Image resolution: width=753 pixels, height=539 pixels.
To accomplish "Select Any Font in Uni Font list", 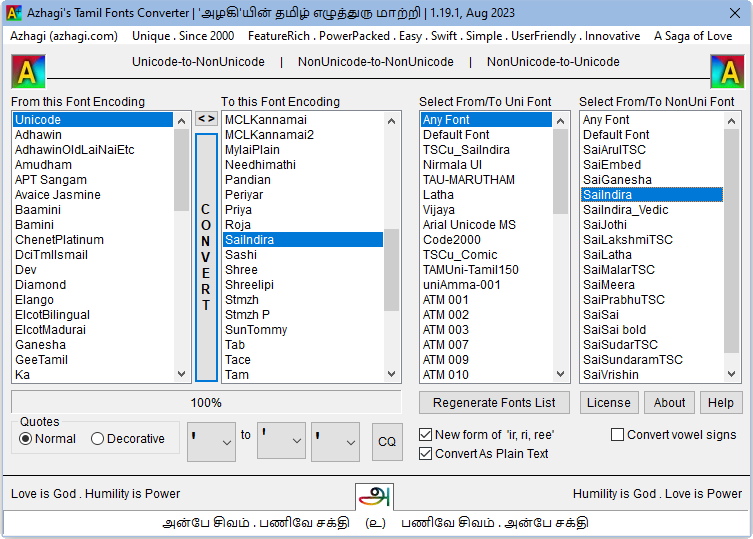I will (x=486, y=120).
